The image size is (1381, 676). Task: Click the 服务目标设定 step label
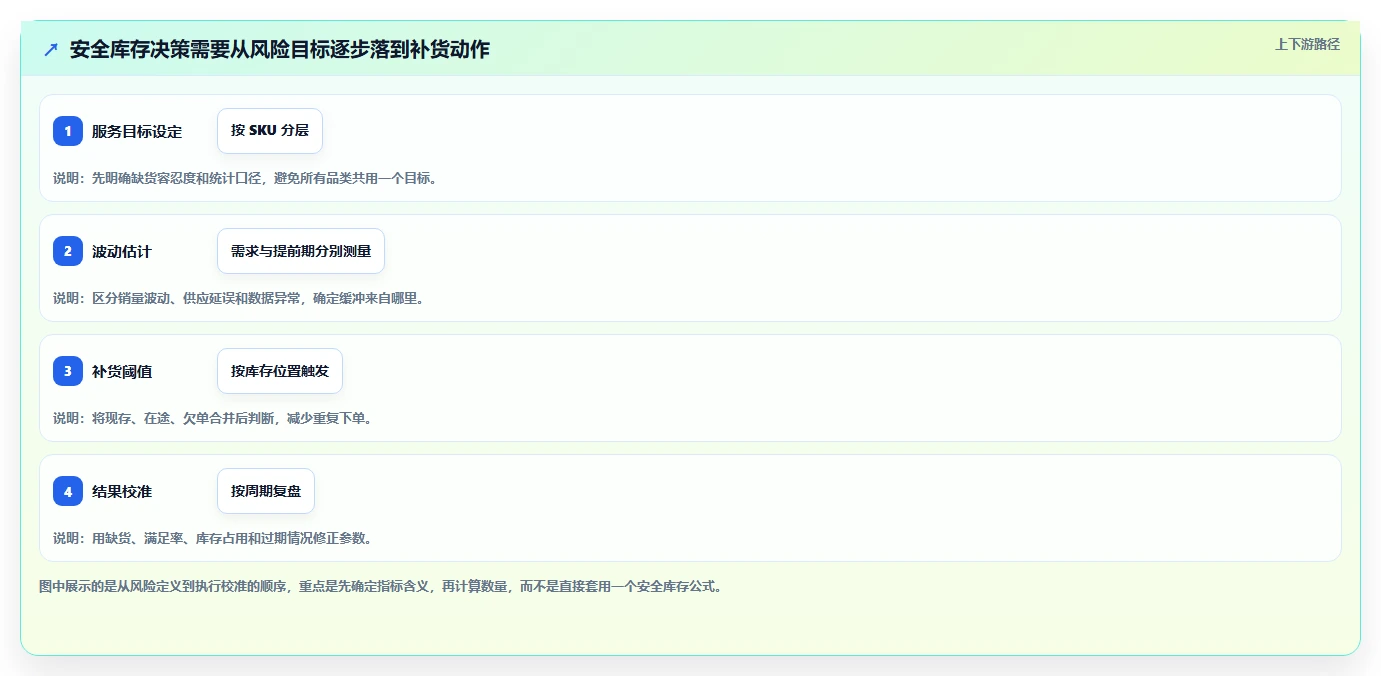[x=137, y=131]
